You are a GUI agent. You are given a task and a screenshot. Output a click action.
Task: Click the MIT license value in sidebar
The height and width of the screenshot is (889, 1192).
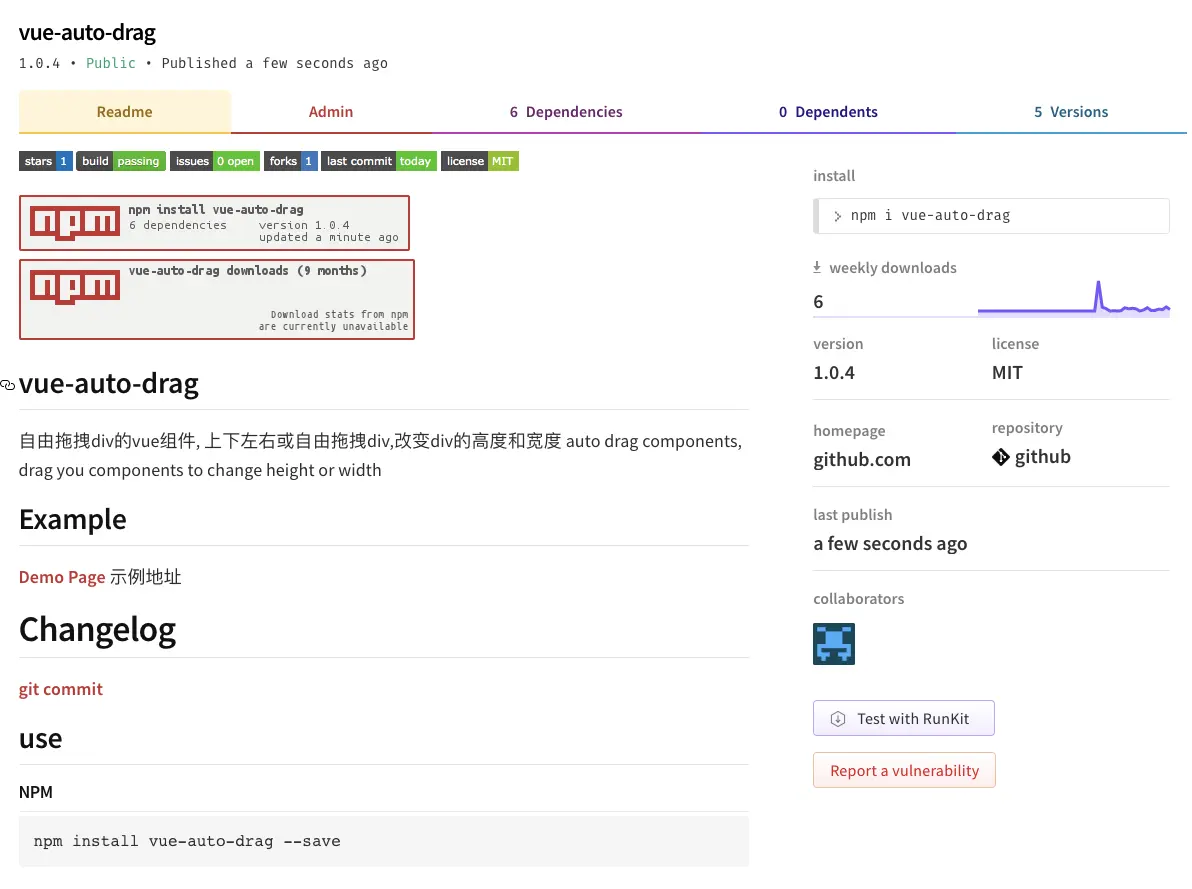(x=1007, y=373)
